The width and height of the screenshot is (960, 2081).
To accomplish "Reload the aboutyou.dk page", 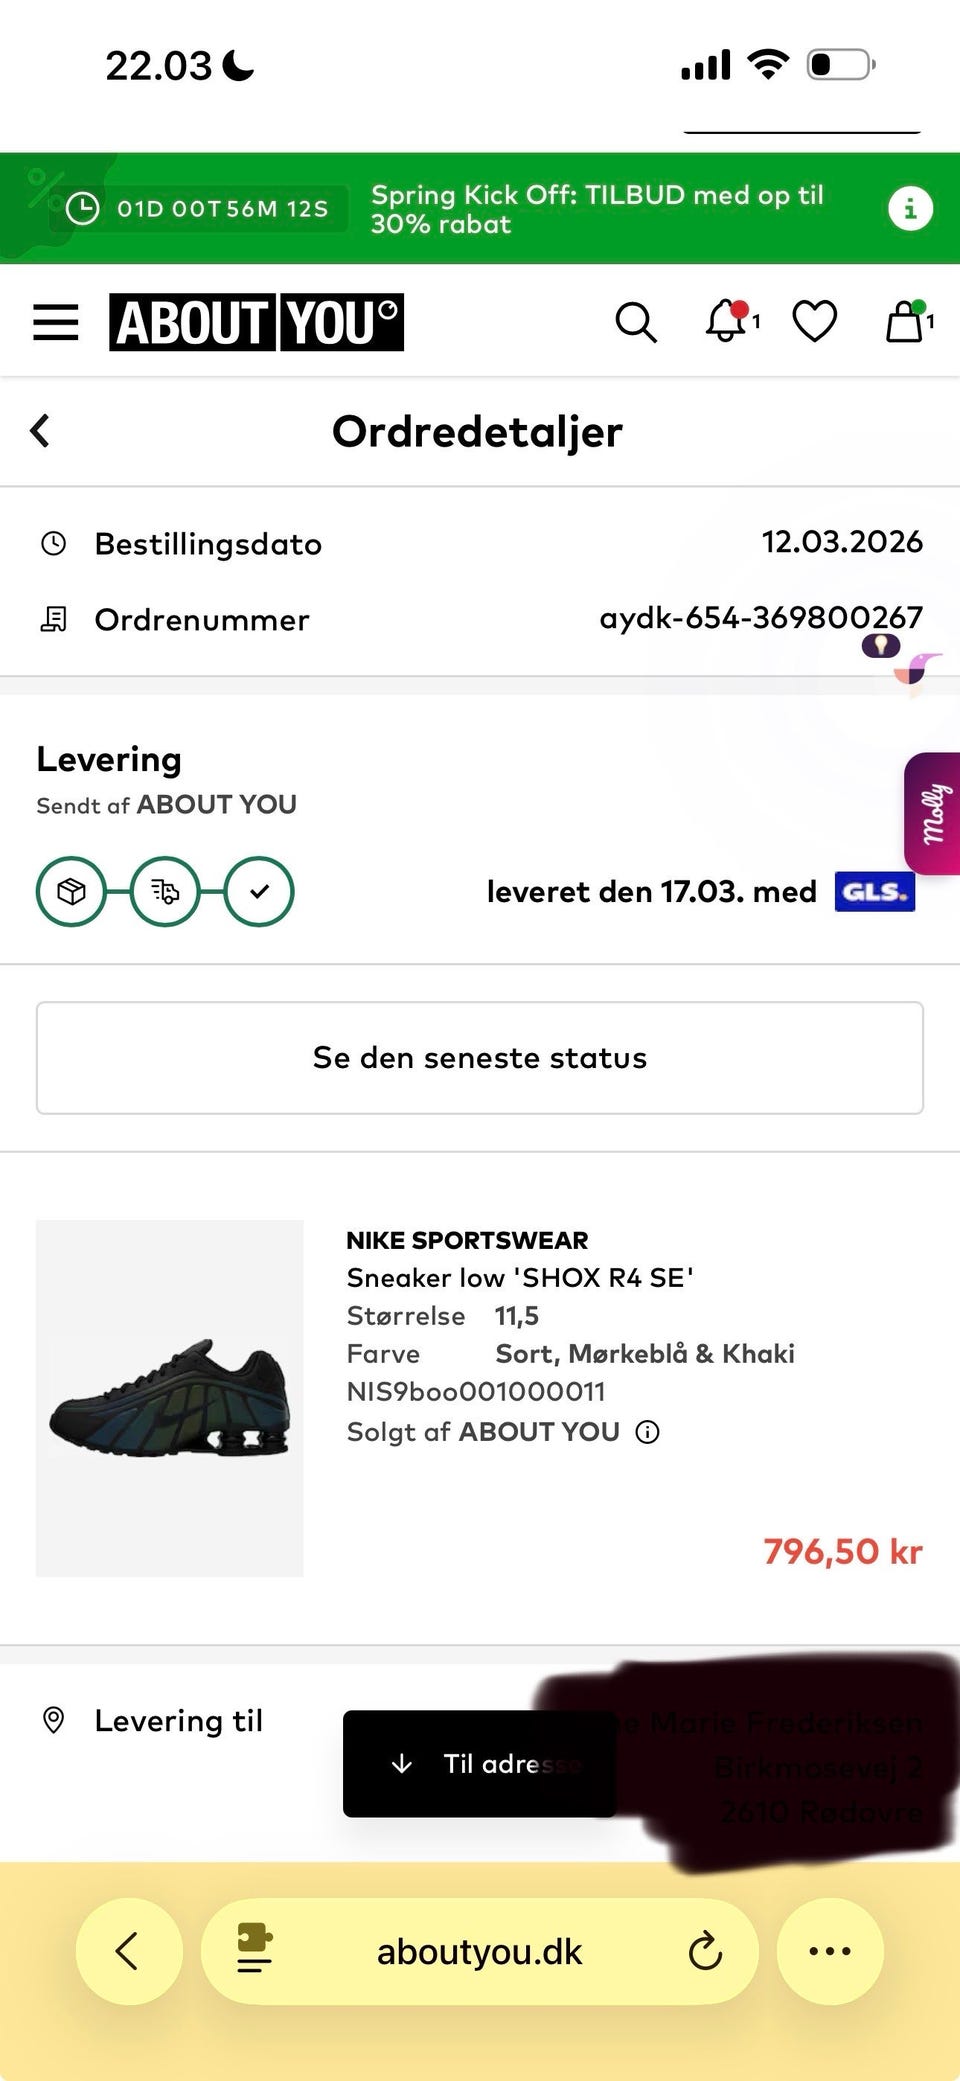I will pyautogui.click(x=705, y=1951).
